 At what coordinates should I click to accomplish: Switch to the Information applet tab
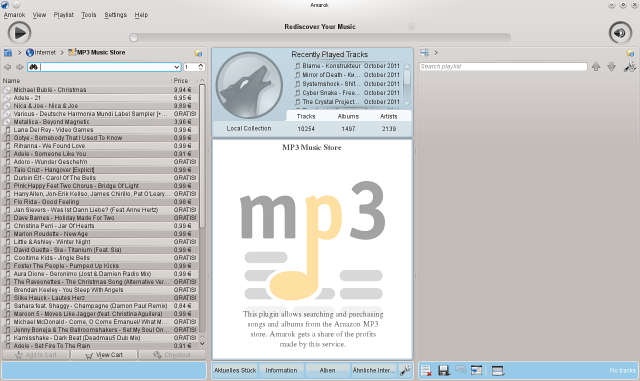(x=281, y=370)
